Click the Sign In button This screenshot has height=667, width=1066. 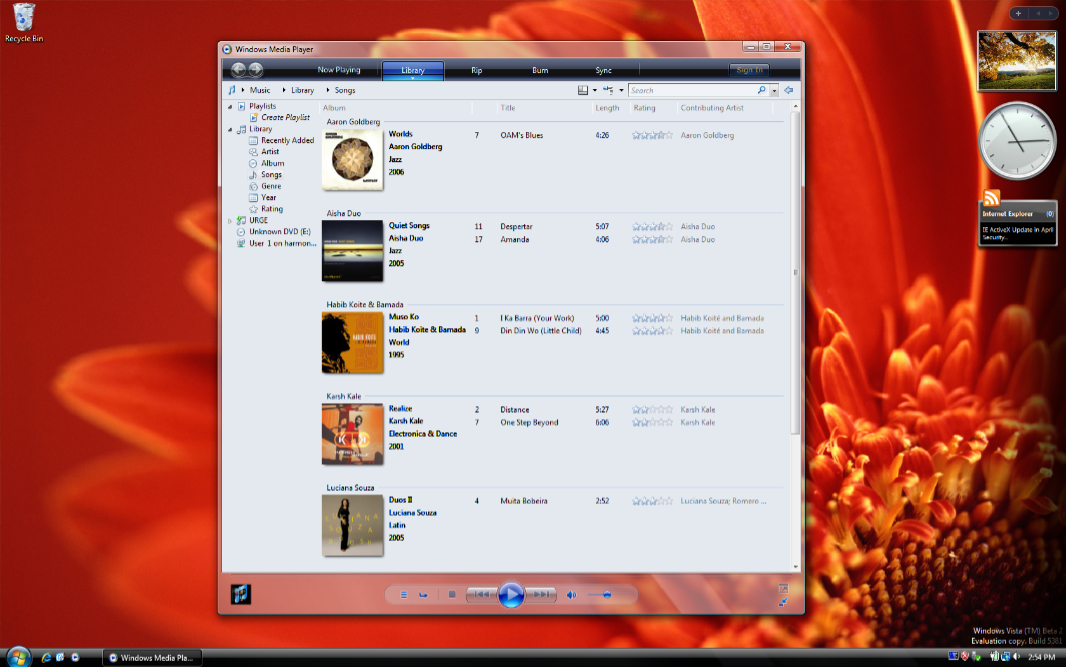pos(749,70)
